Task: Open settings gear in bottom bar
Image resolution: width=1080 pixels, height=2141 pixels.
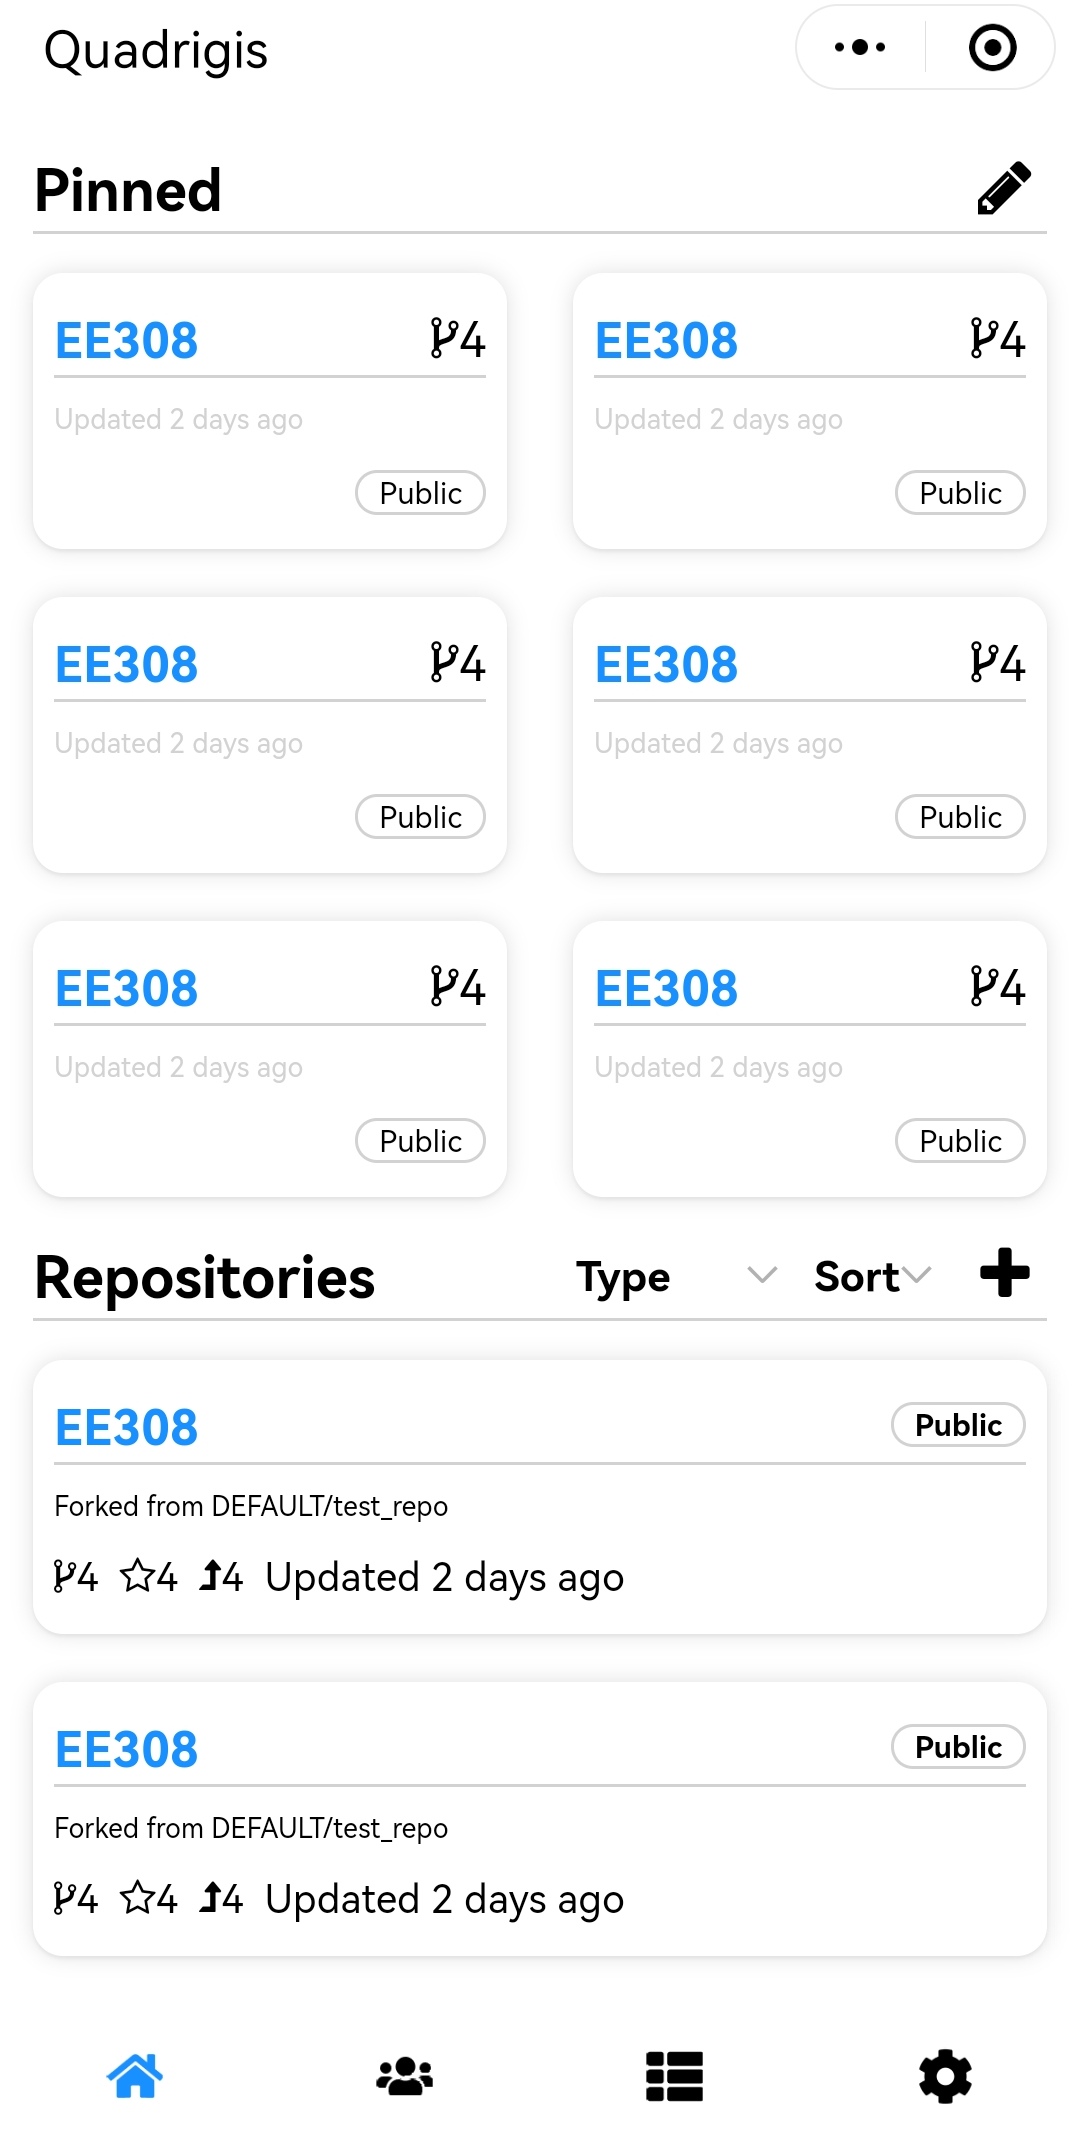Action: click(x=945, y=2076)
